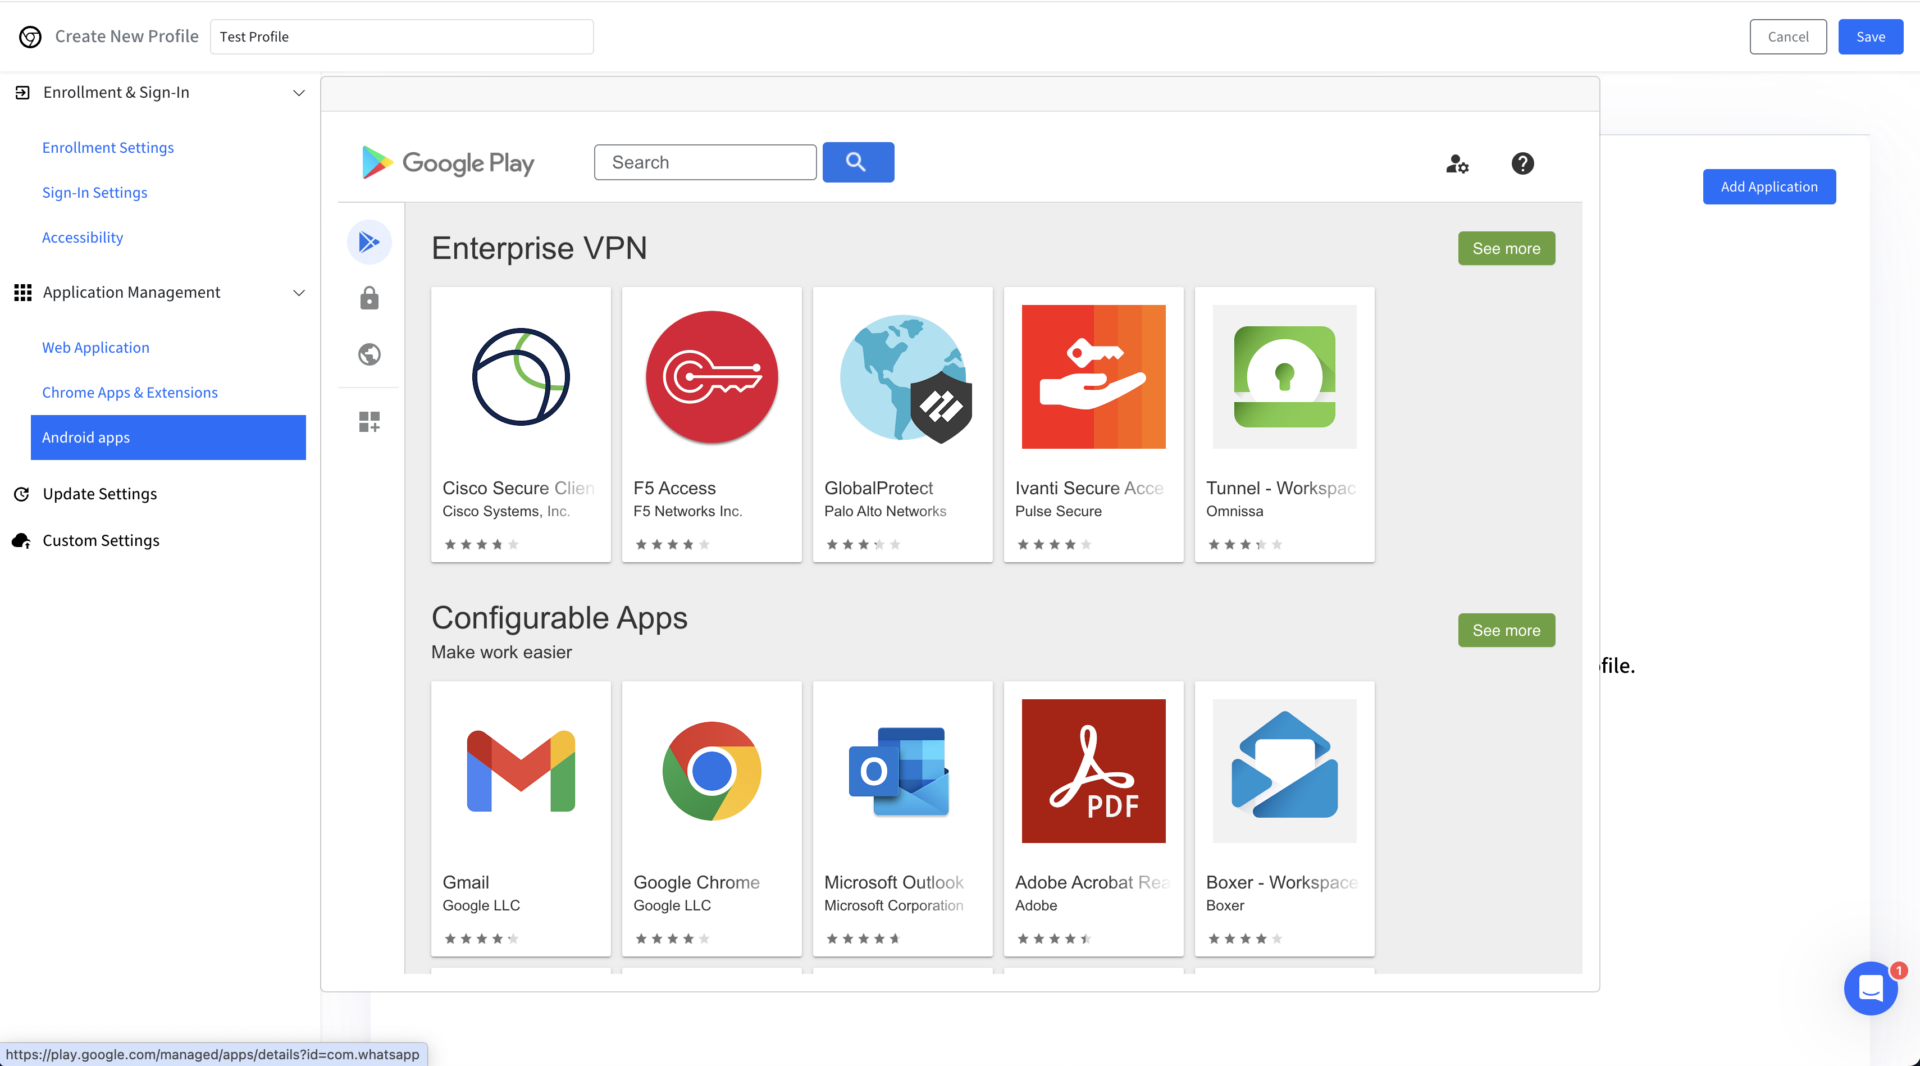
Task: Click See more for Enterprise VPN
Action: click(x=1506, y=248)
